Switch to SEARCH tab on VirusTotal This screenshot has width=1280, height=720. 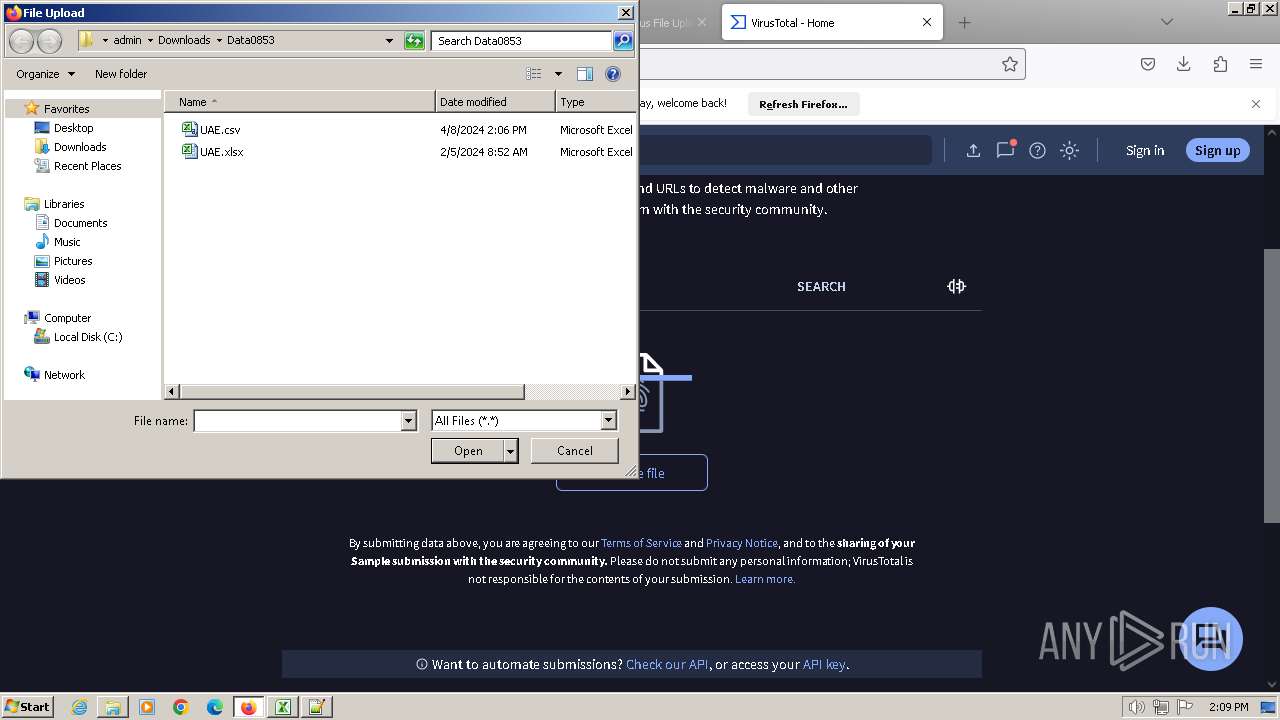(821, 287)
